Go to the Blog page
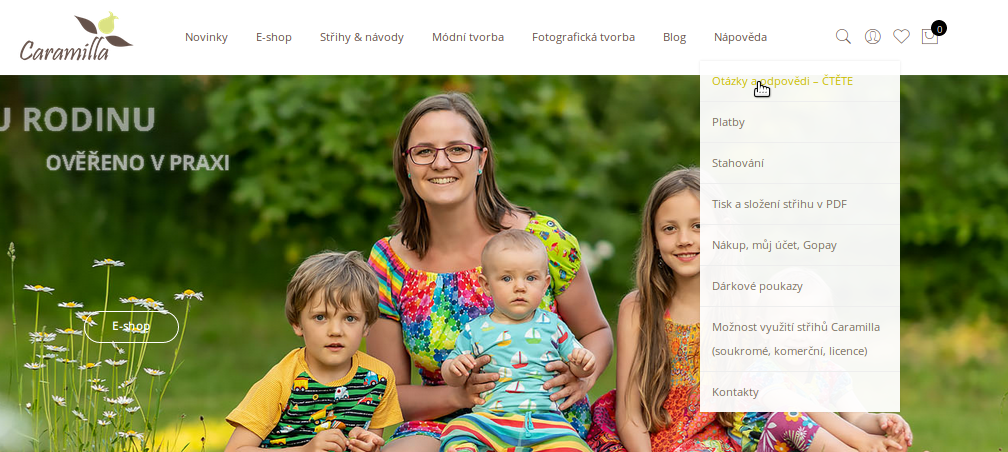The image size is (1008, 452). tap(674, 37)
